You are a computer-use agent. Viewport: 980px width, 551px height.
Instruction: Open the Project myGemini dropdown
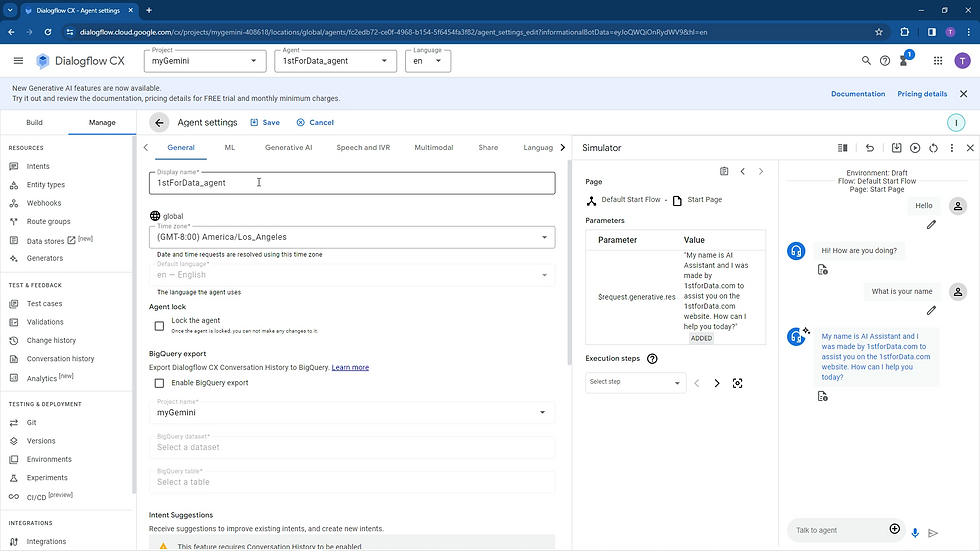pyautogui.click(x=205, y=61)
